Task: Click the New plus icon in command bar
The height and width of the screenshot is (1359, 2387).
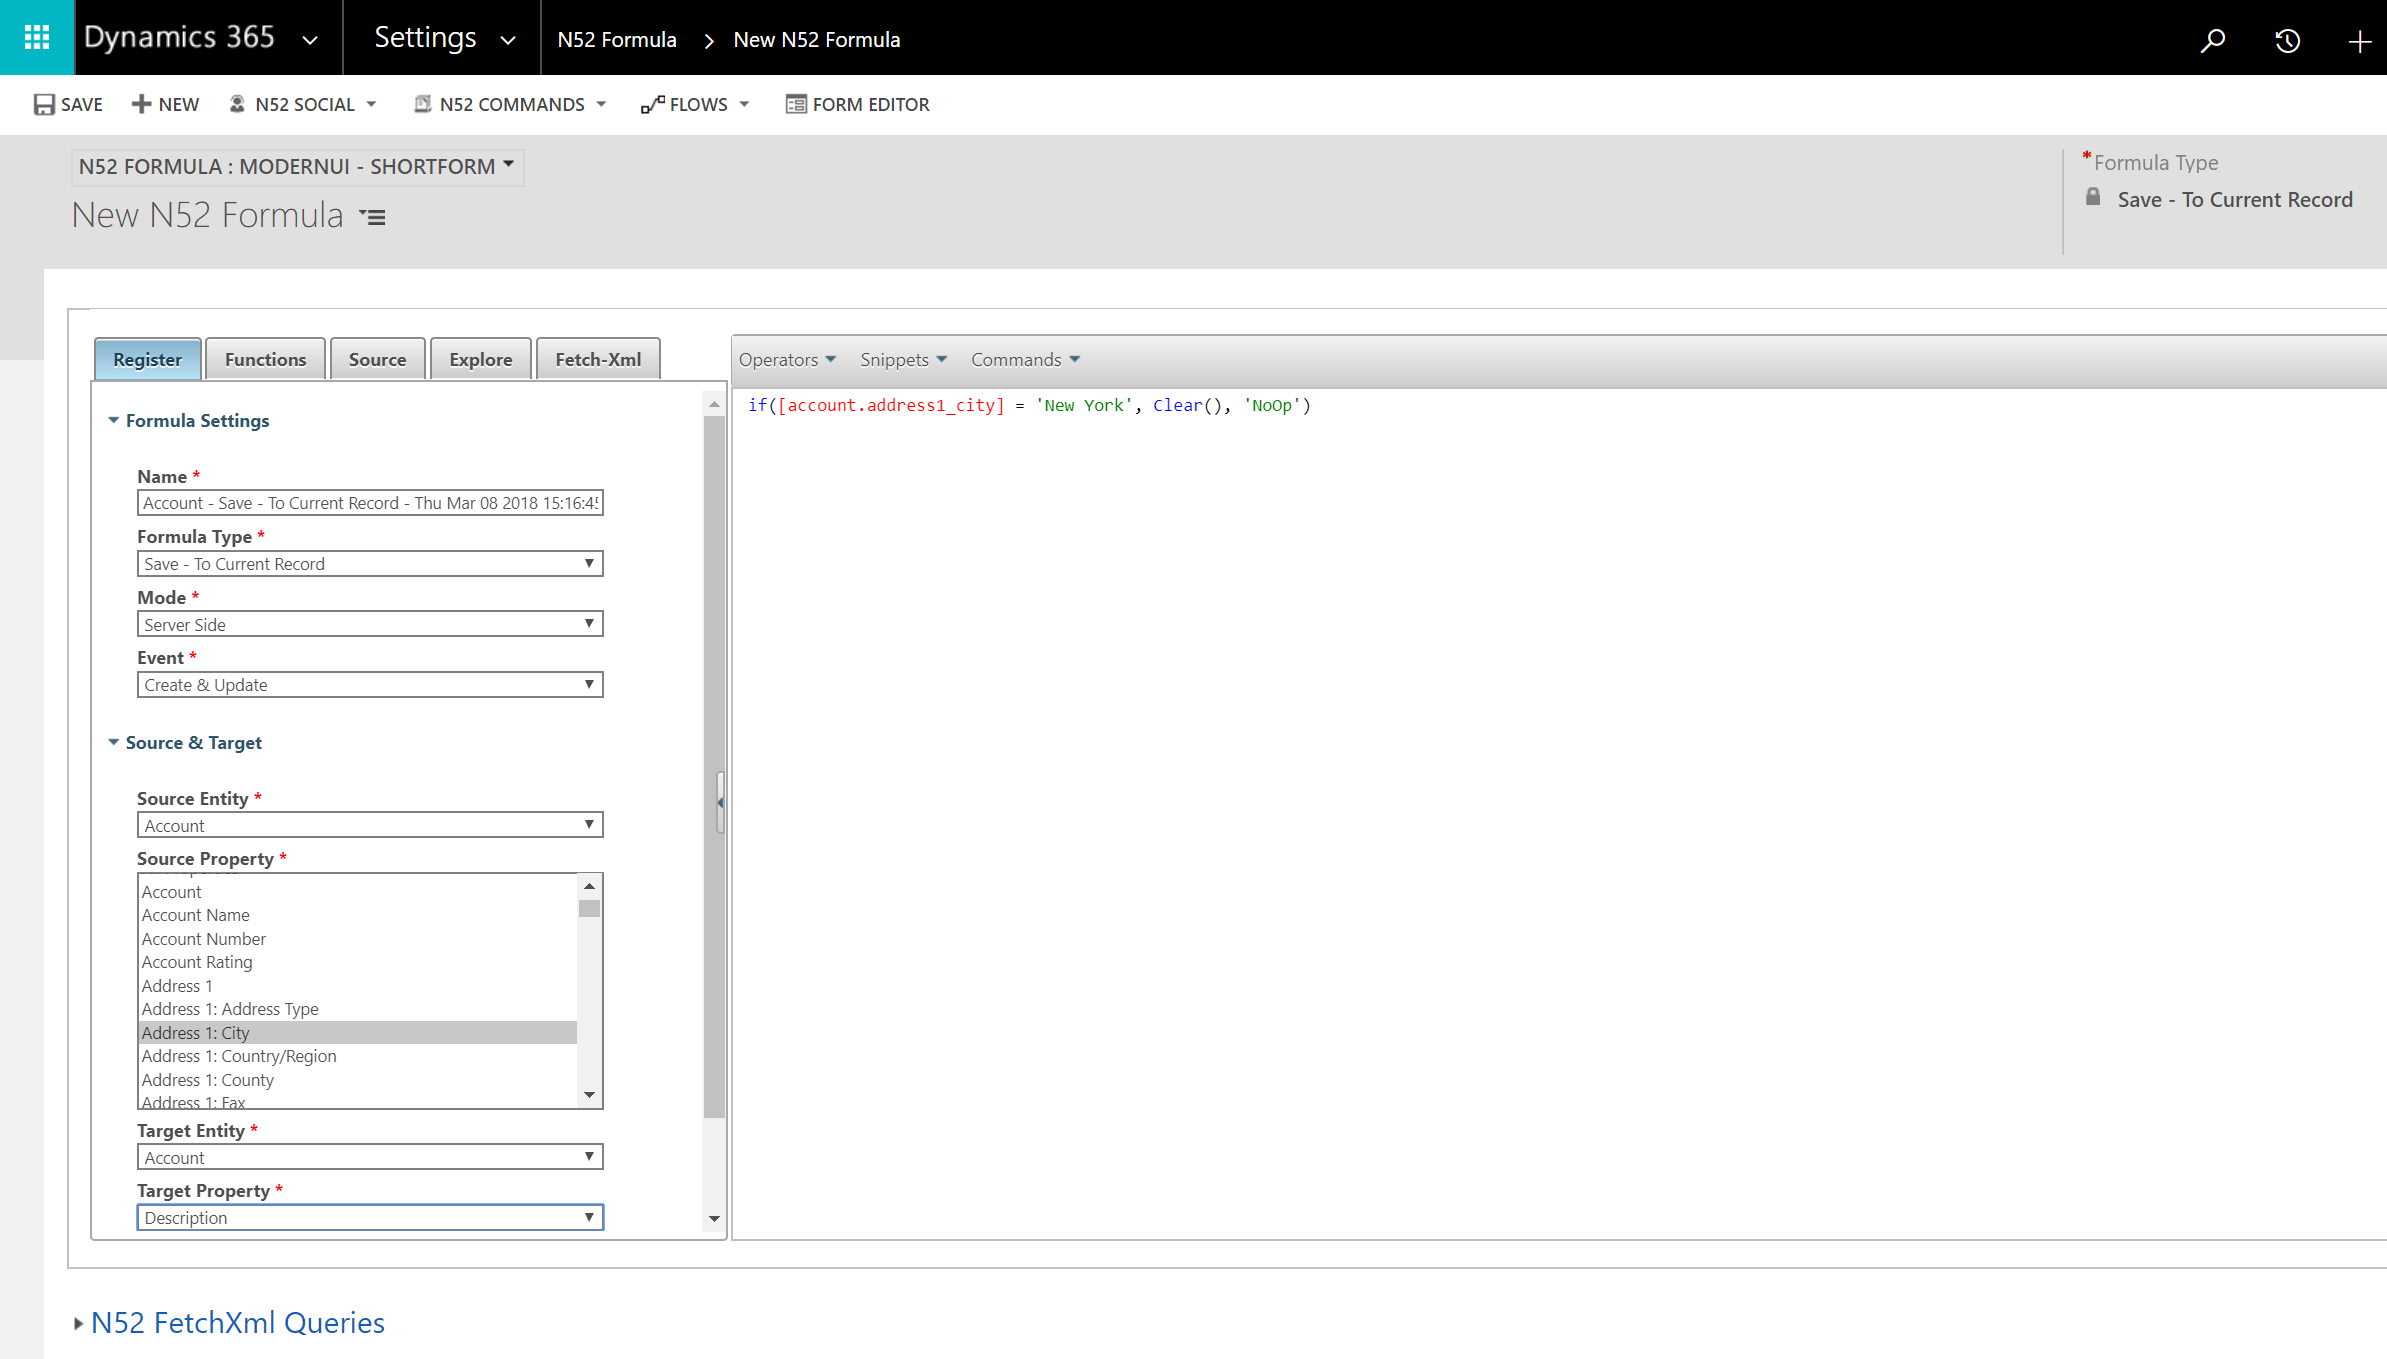Action: click(x=141, y=104)
